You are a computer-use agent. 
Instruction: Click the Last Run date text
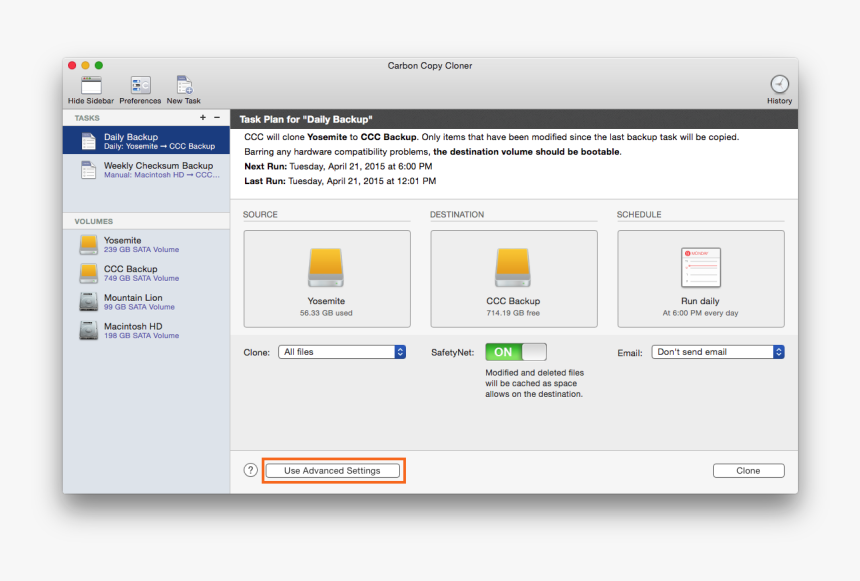click(362, 181)
